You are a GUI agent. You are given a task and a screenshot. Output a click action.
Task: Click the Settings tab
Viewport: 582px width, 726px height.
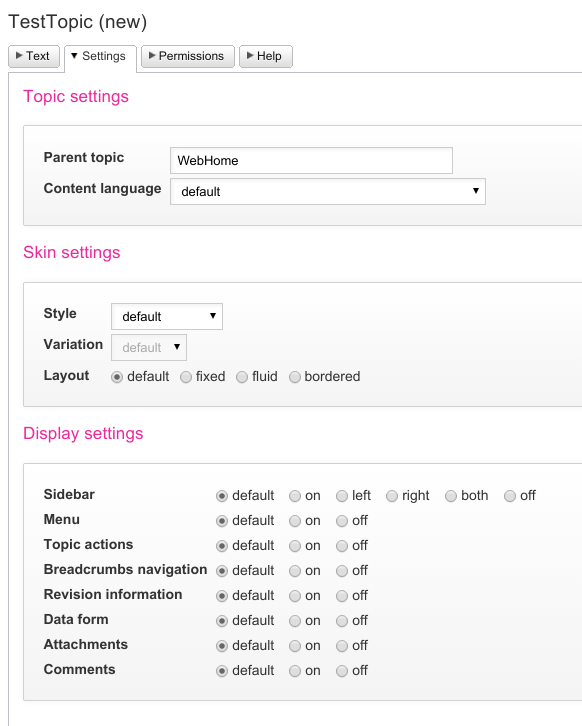point(100,57)
